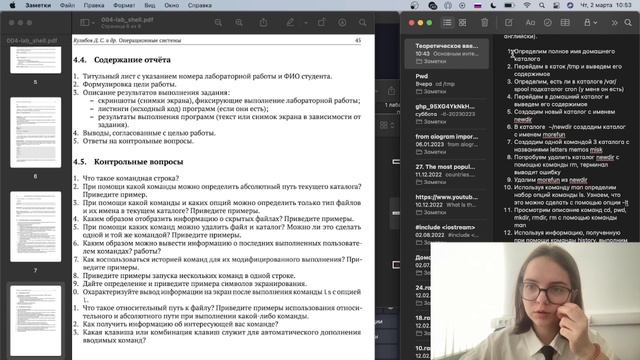Zoom out in Preview PDF window
This screenshot has height=360, width=640.
(x=218, y=23)
